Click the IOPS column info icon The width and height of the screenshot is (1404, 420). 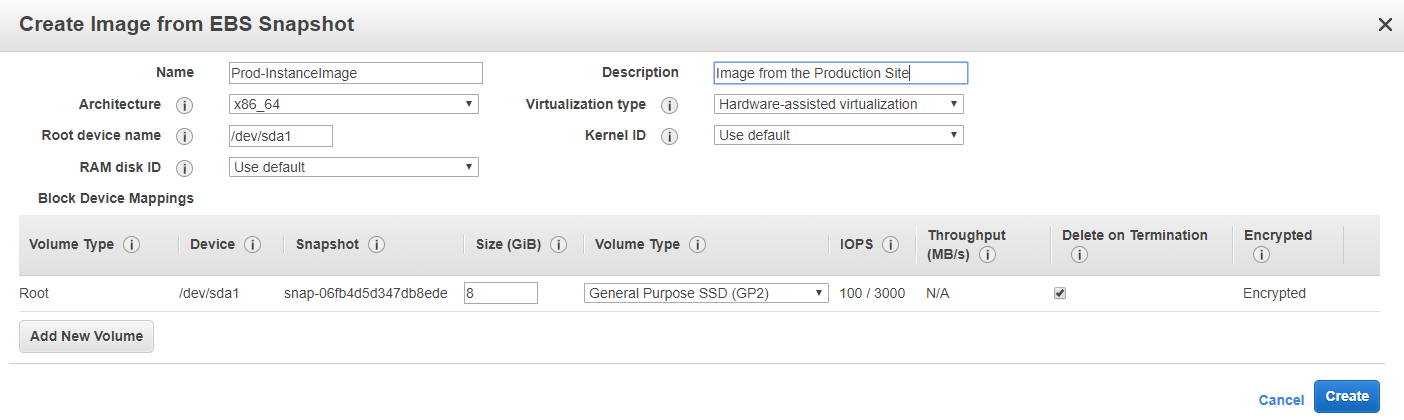(x=890, y=245)
